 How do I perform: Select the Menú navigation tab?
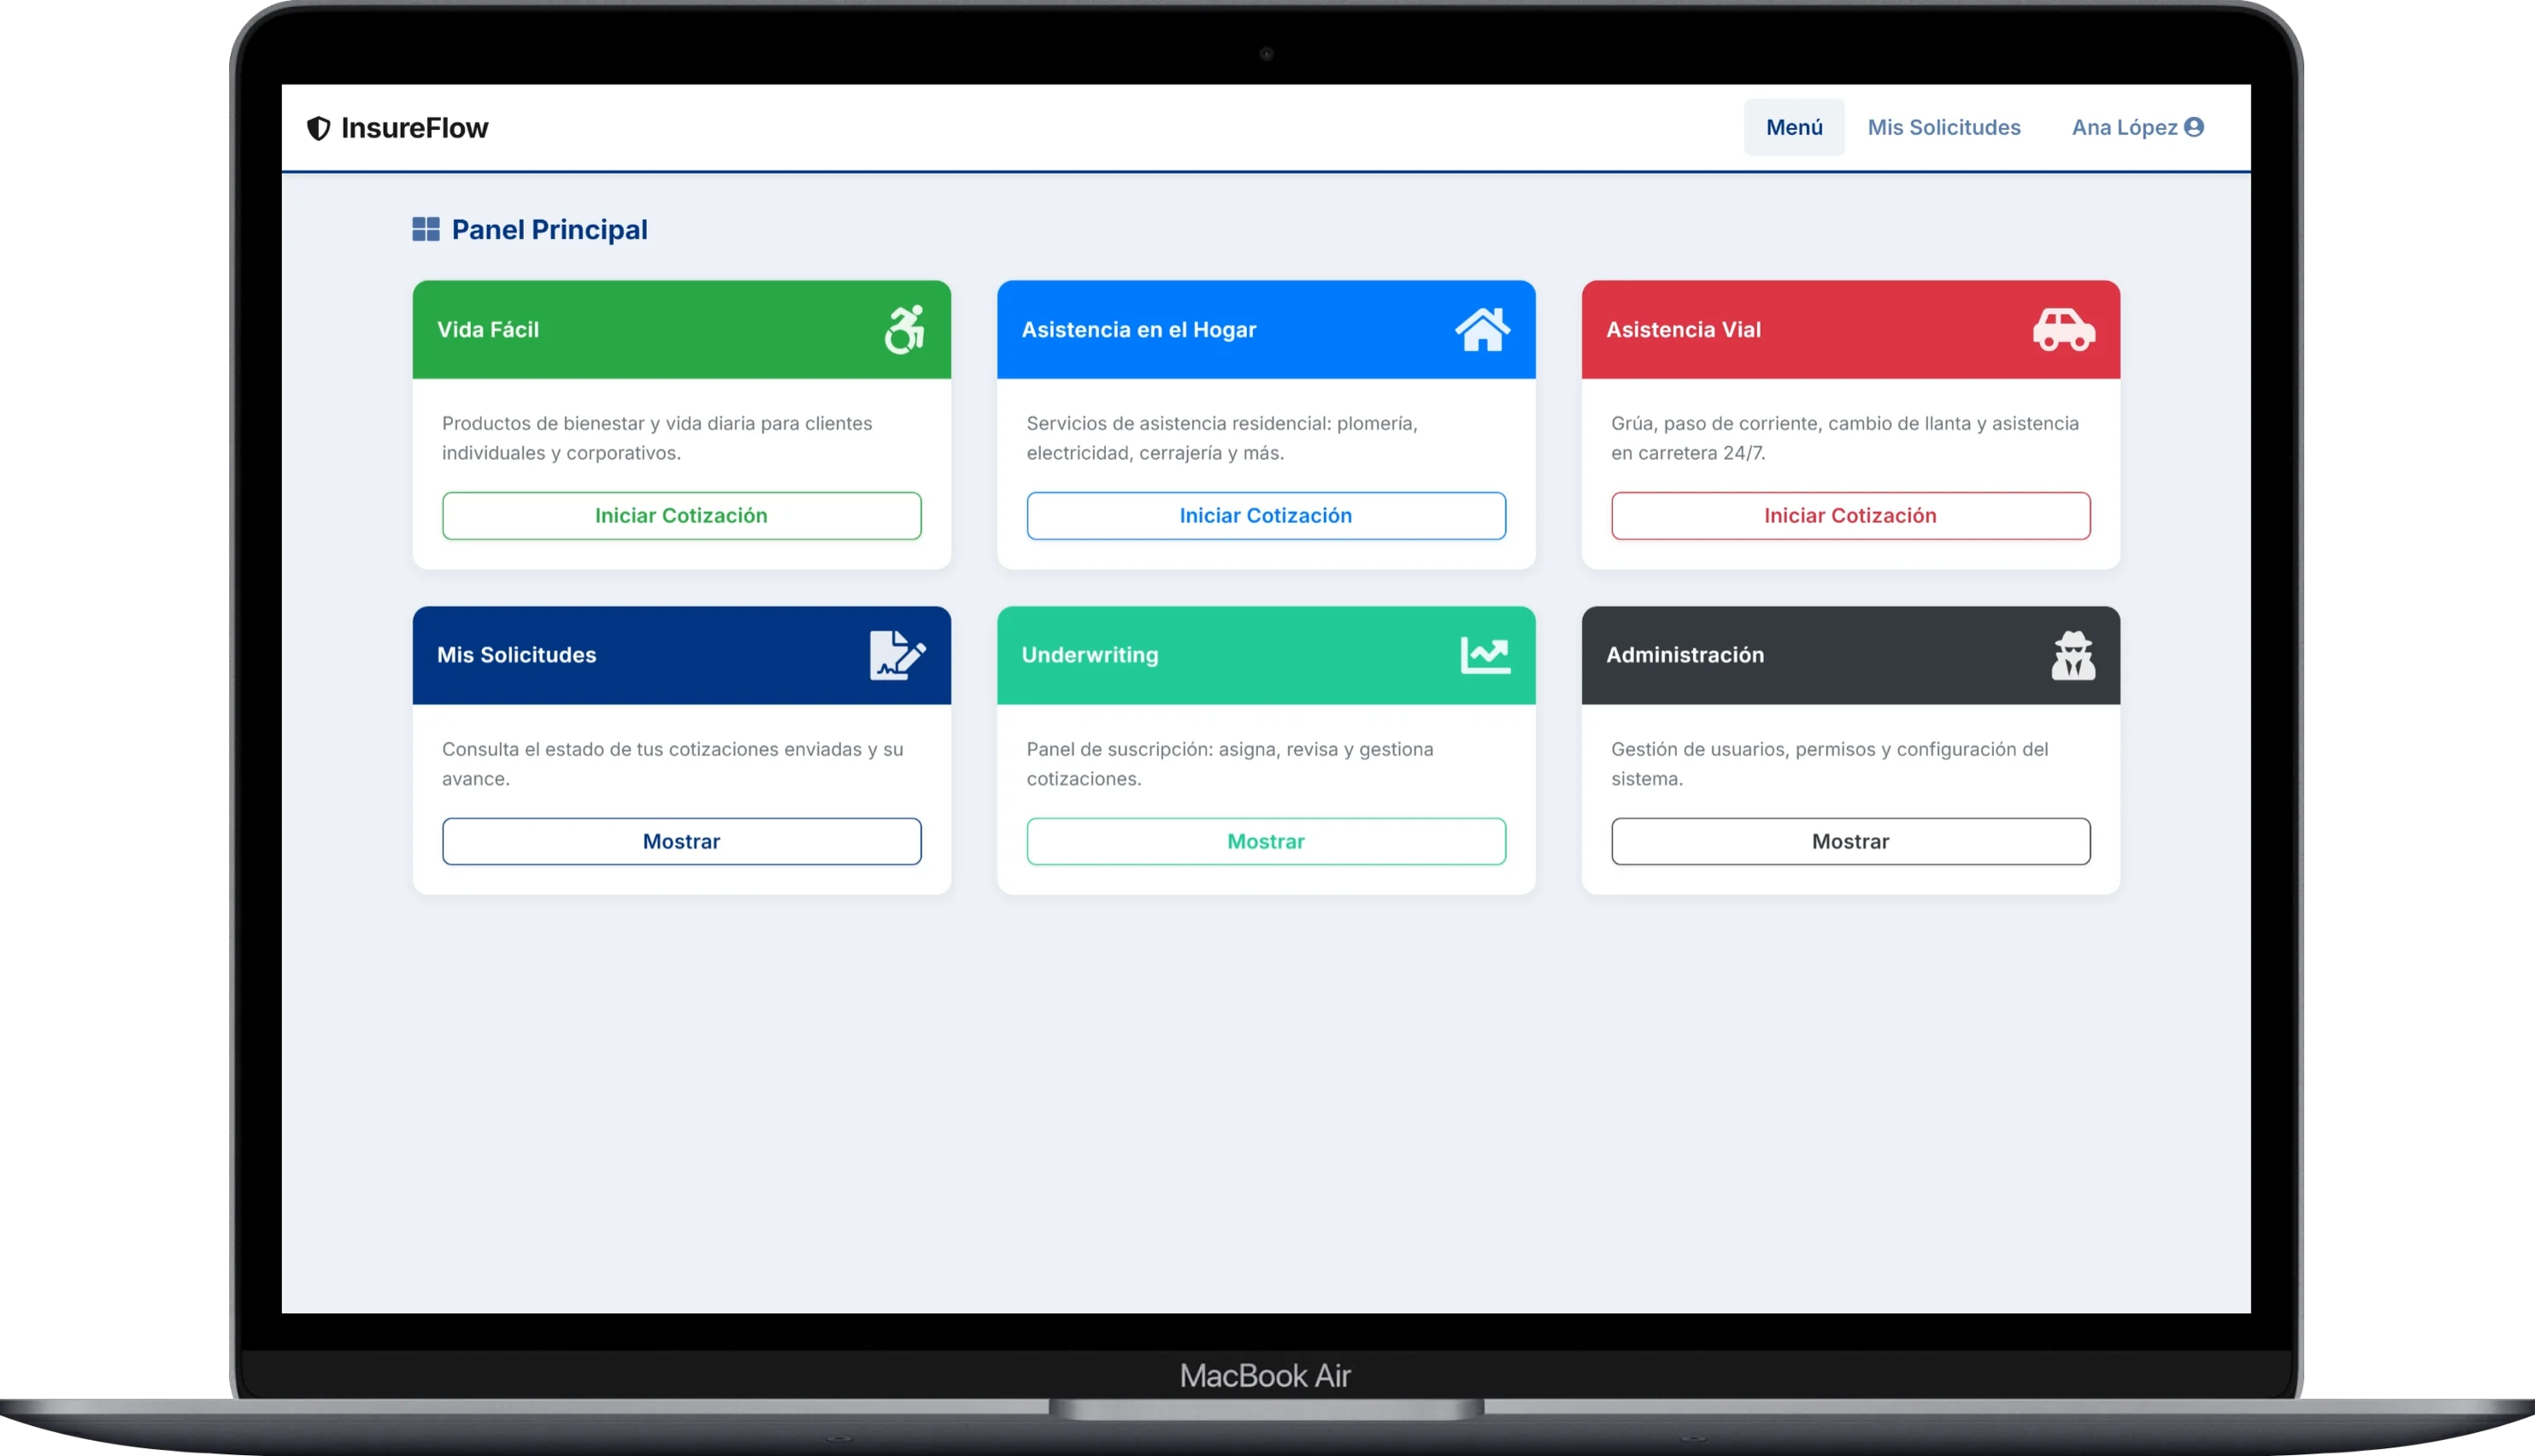pos(1794,127)
